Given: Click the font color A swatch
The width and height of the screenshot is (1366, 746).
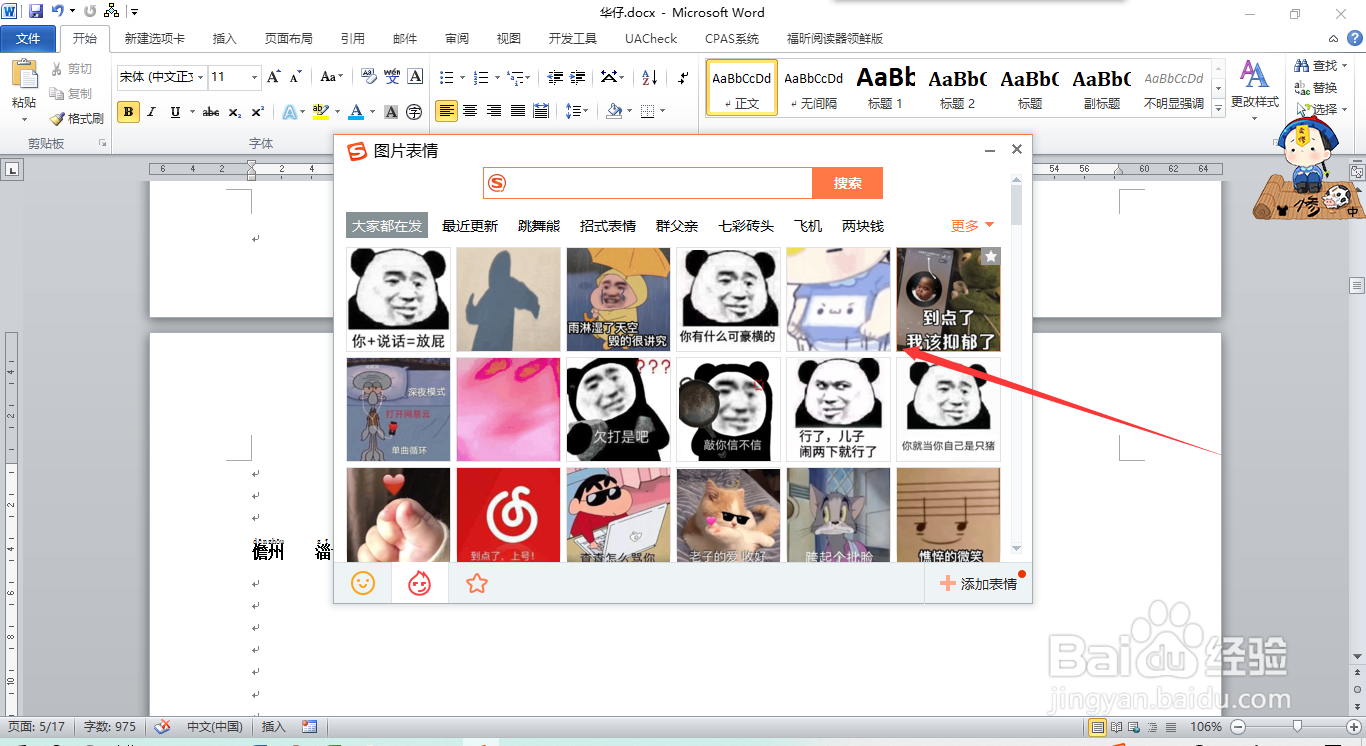Looking at the screenshot, I should pos(357,112).
